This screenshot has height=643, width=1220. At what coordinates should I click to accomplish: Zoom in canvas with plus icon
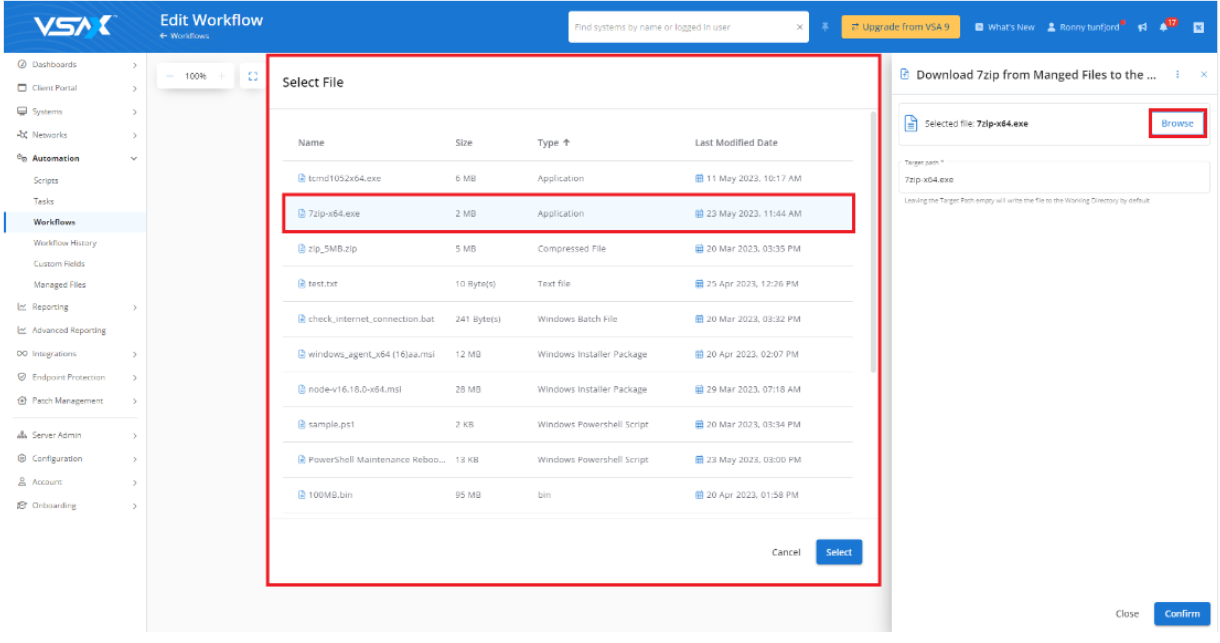(x=221, y=76)
